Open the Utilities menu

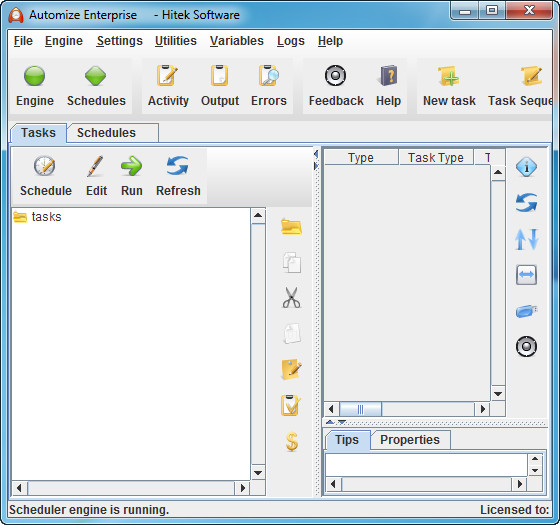[176, 41]
